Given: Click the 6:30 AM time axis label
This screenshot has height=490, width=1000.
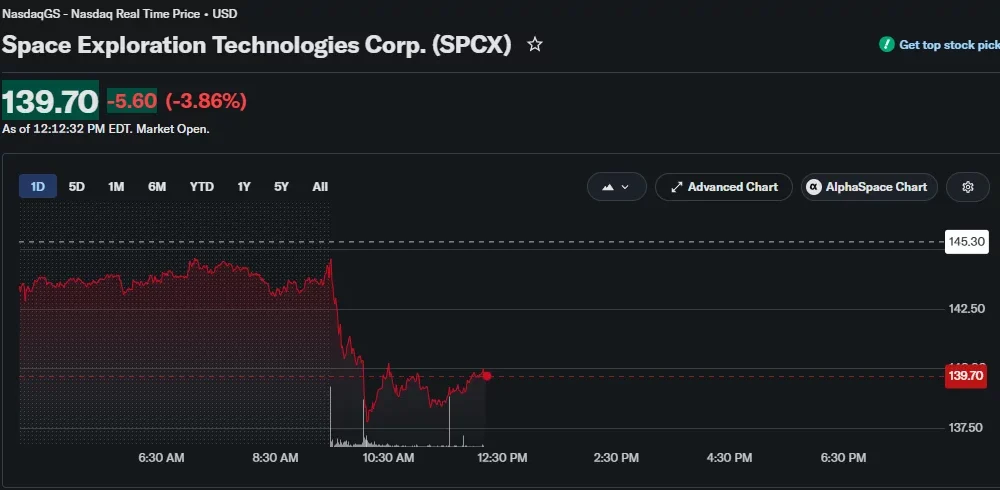Looking at the screenshot, I should pos(161,457).
